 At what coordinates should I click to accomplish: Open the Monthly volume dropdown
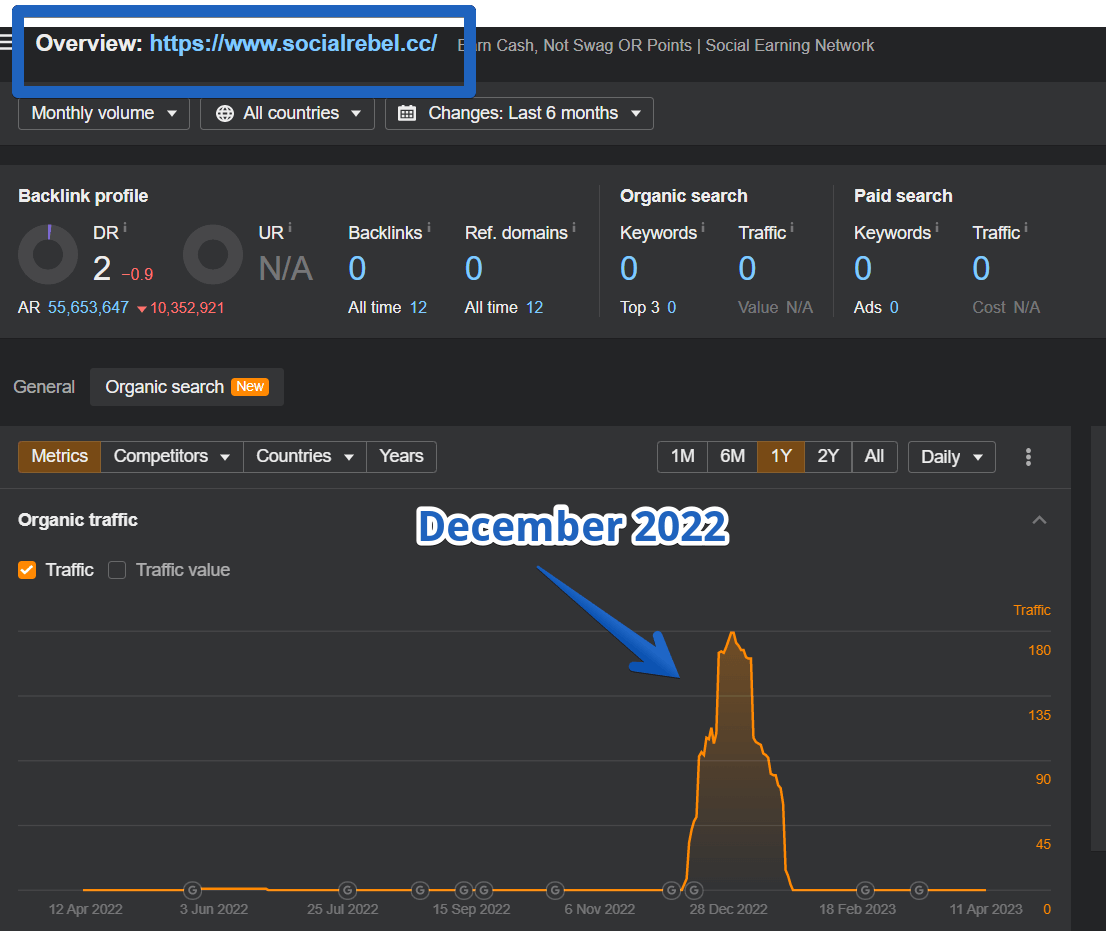[x=104, y=113]
